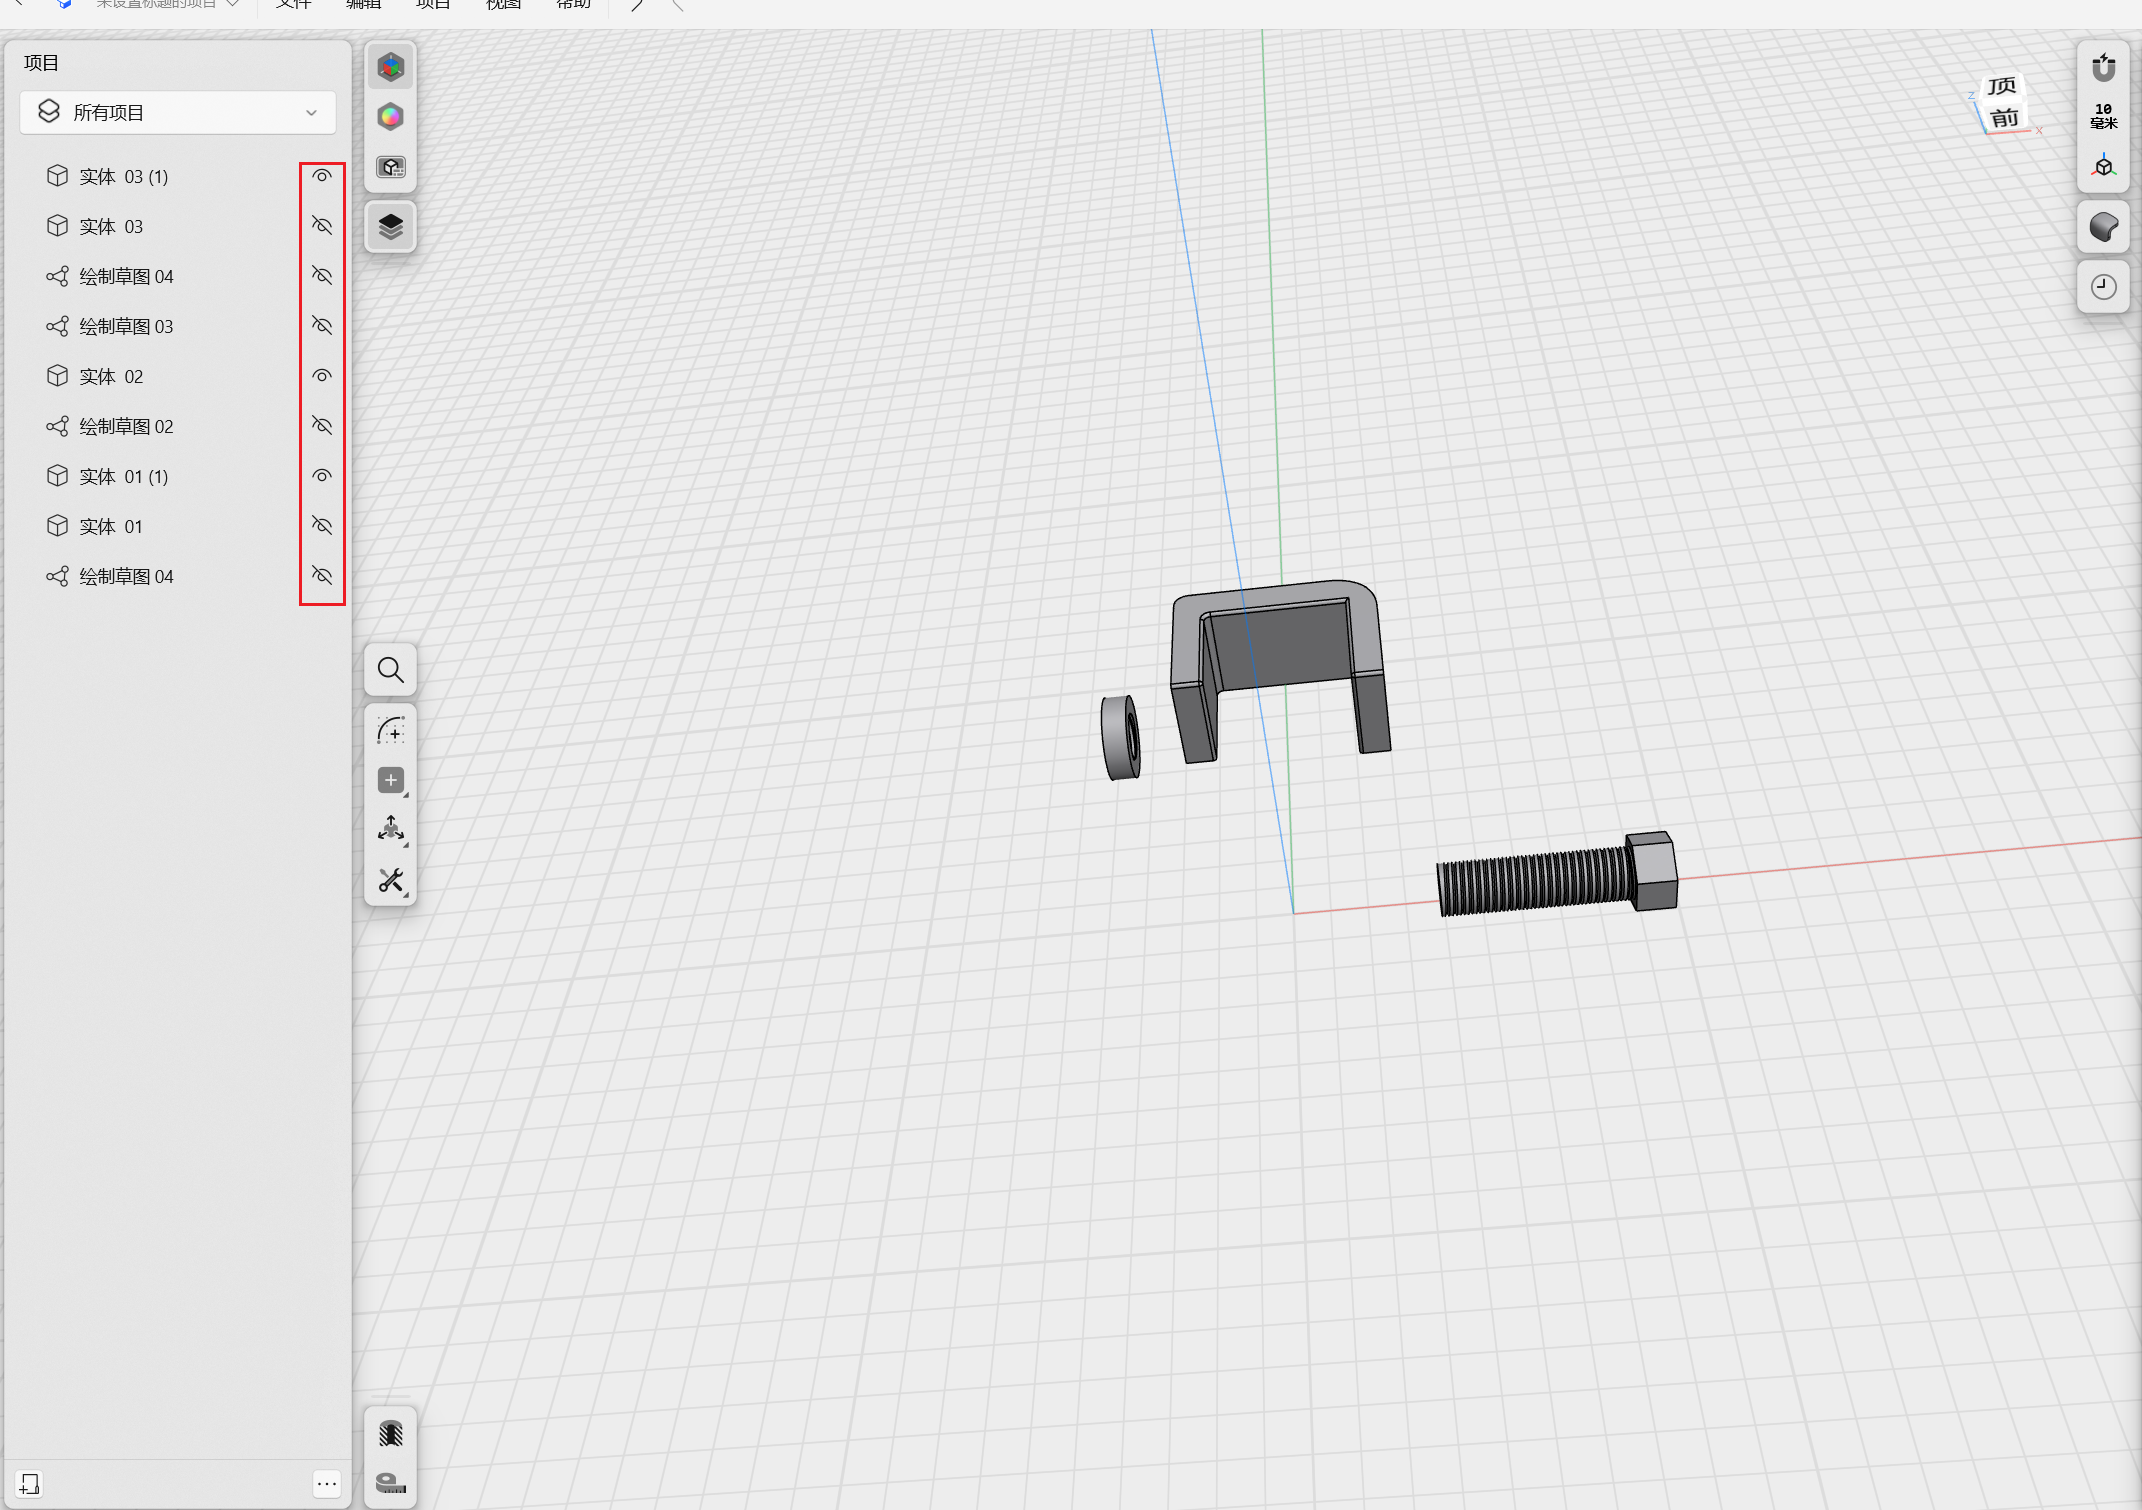Hide 实体 03 (1) with eye icon
The image size is (2142, 1510).
click(321, 176)
